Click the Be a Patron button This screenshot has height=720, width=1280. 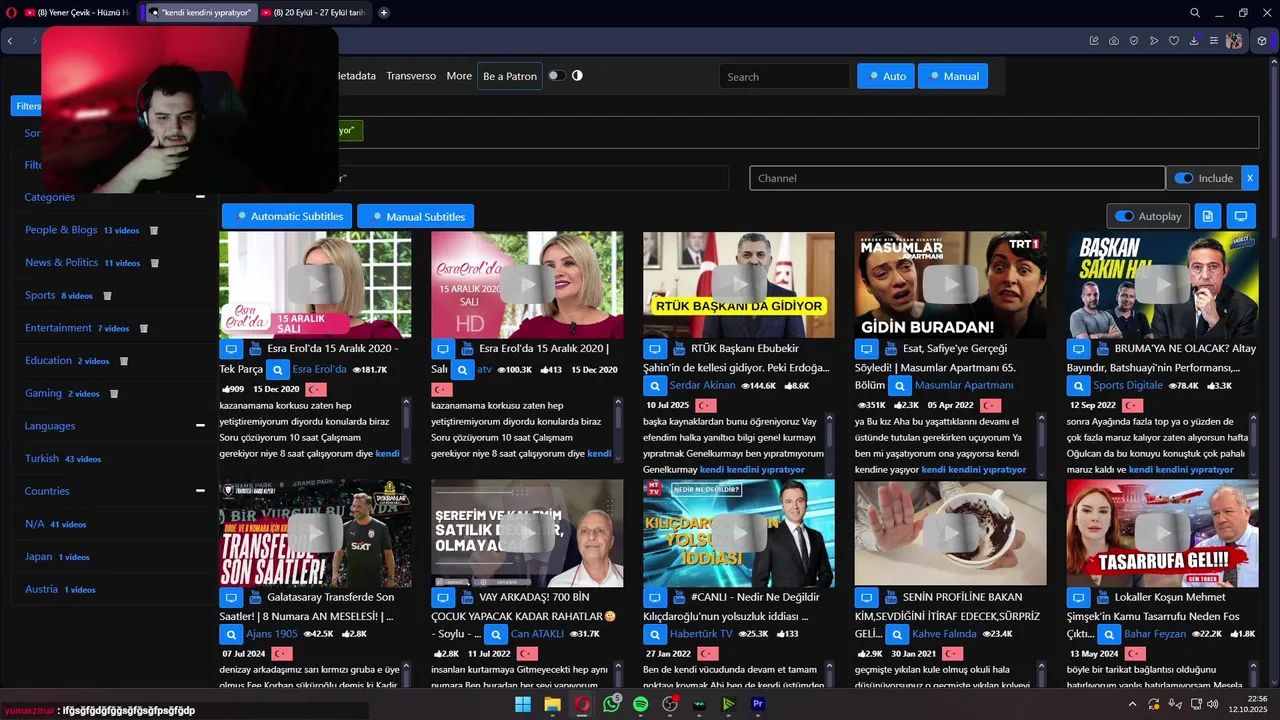pos(510,76)
